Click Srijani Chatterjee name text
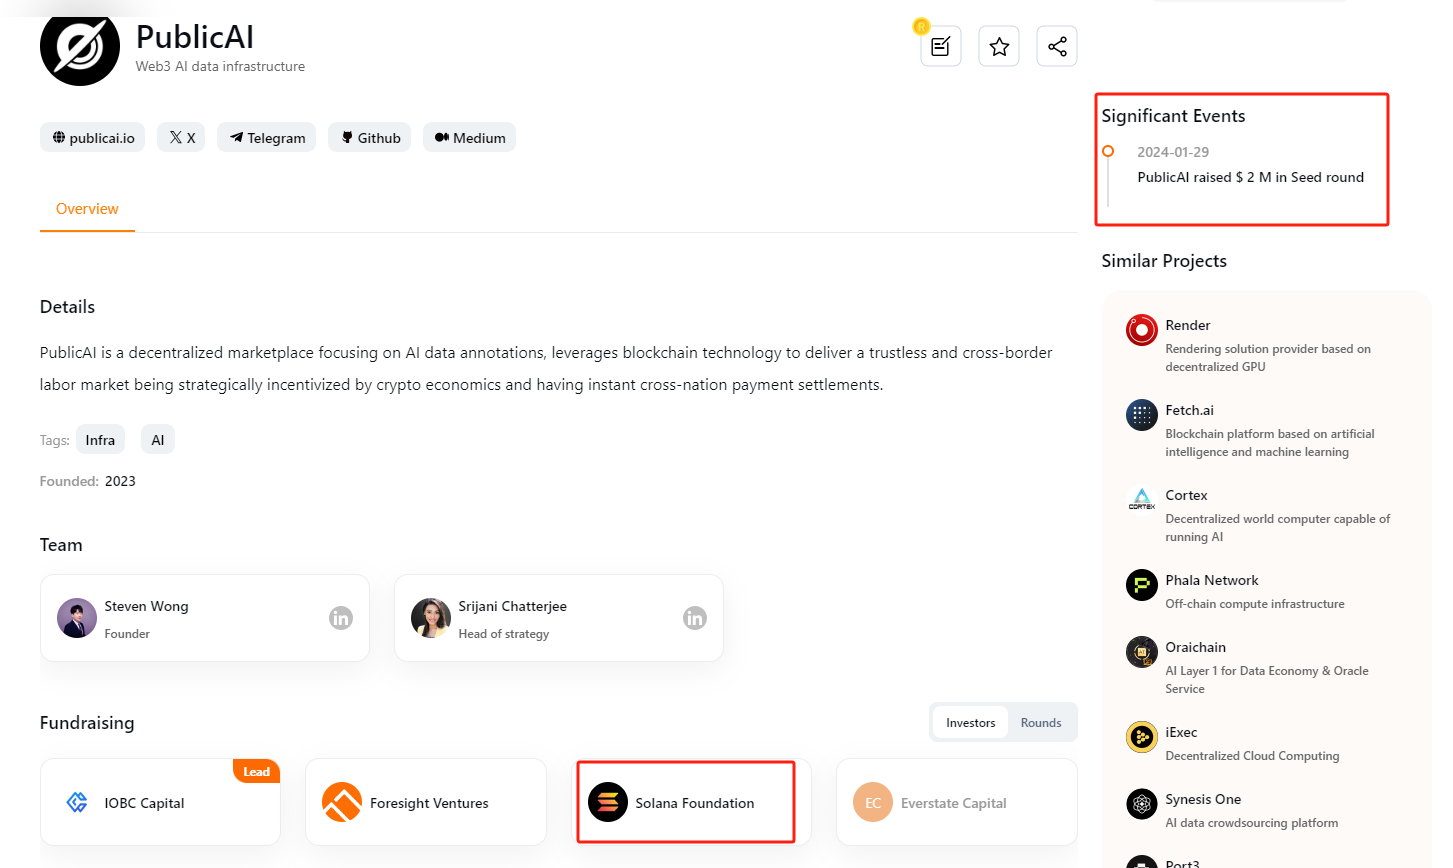Viewport: 1453px width, 868px height. click(x=513, y=606)
